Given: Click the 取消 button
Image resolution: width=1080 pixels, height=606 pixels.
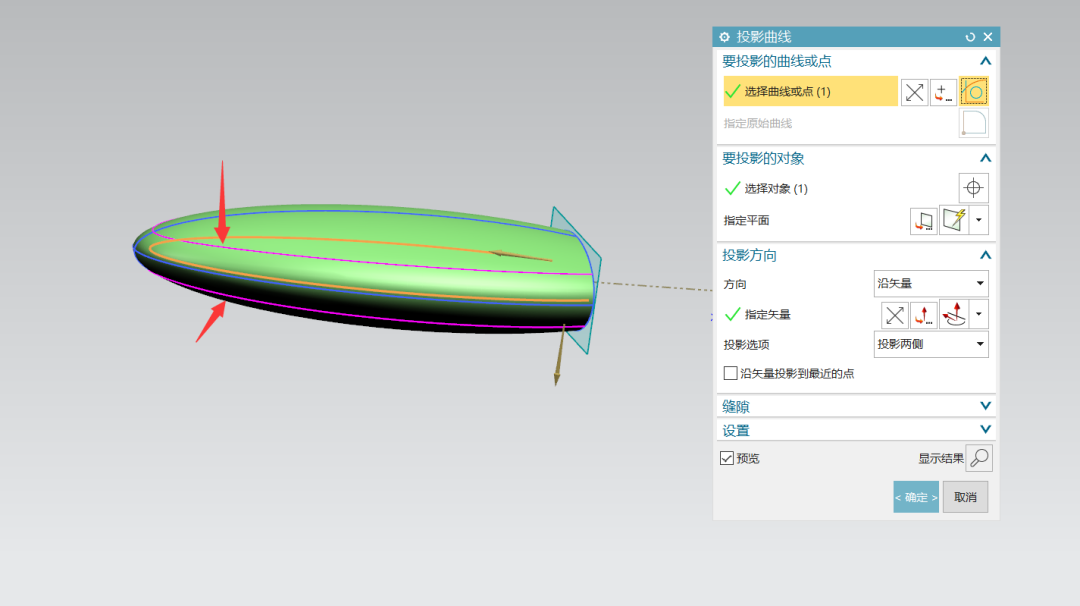Looking at the screenshot, I should (965, 497).
